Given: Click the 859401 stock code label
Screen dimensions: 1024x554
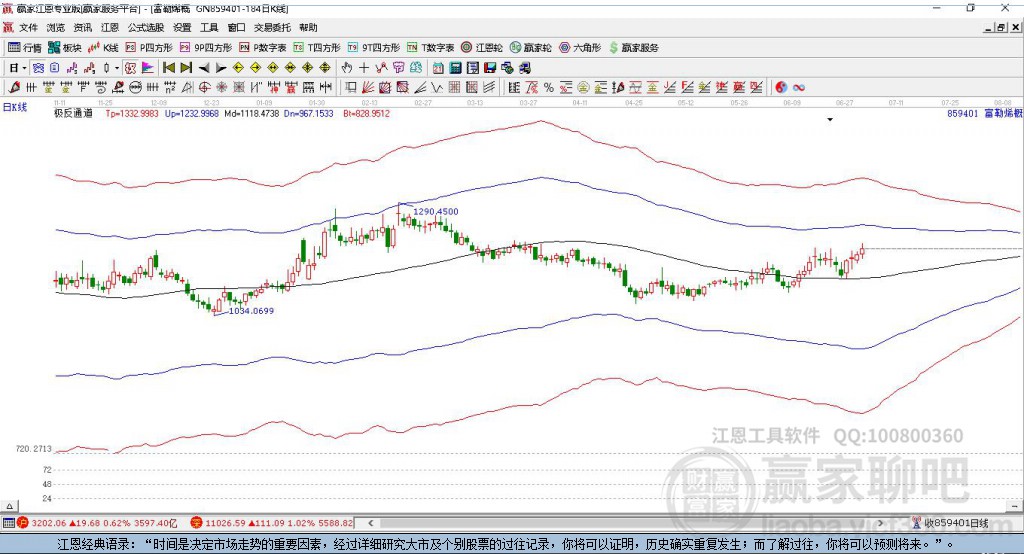Looking at the screenshot, I should pyautogui.click(x=963, y=113).
